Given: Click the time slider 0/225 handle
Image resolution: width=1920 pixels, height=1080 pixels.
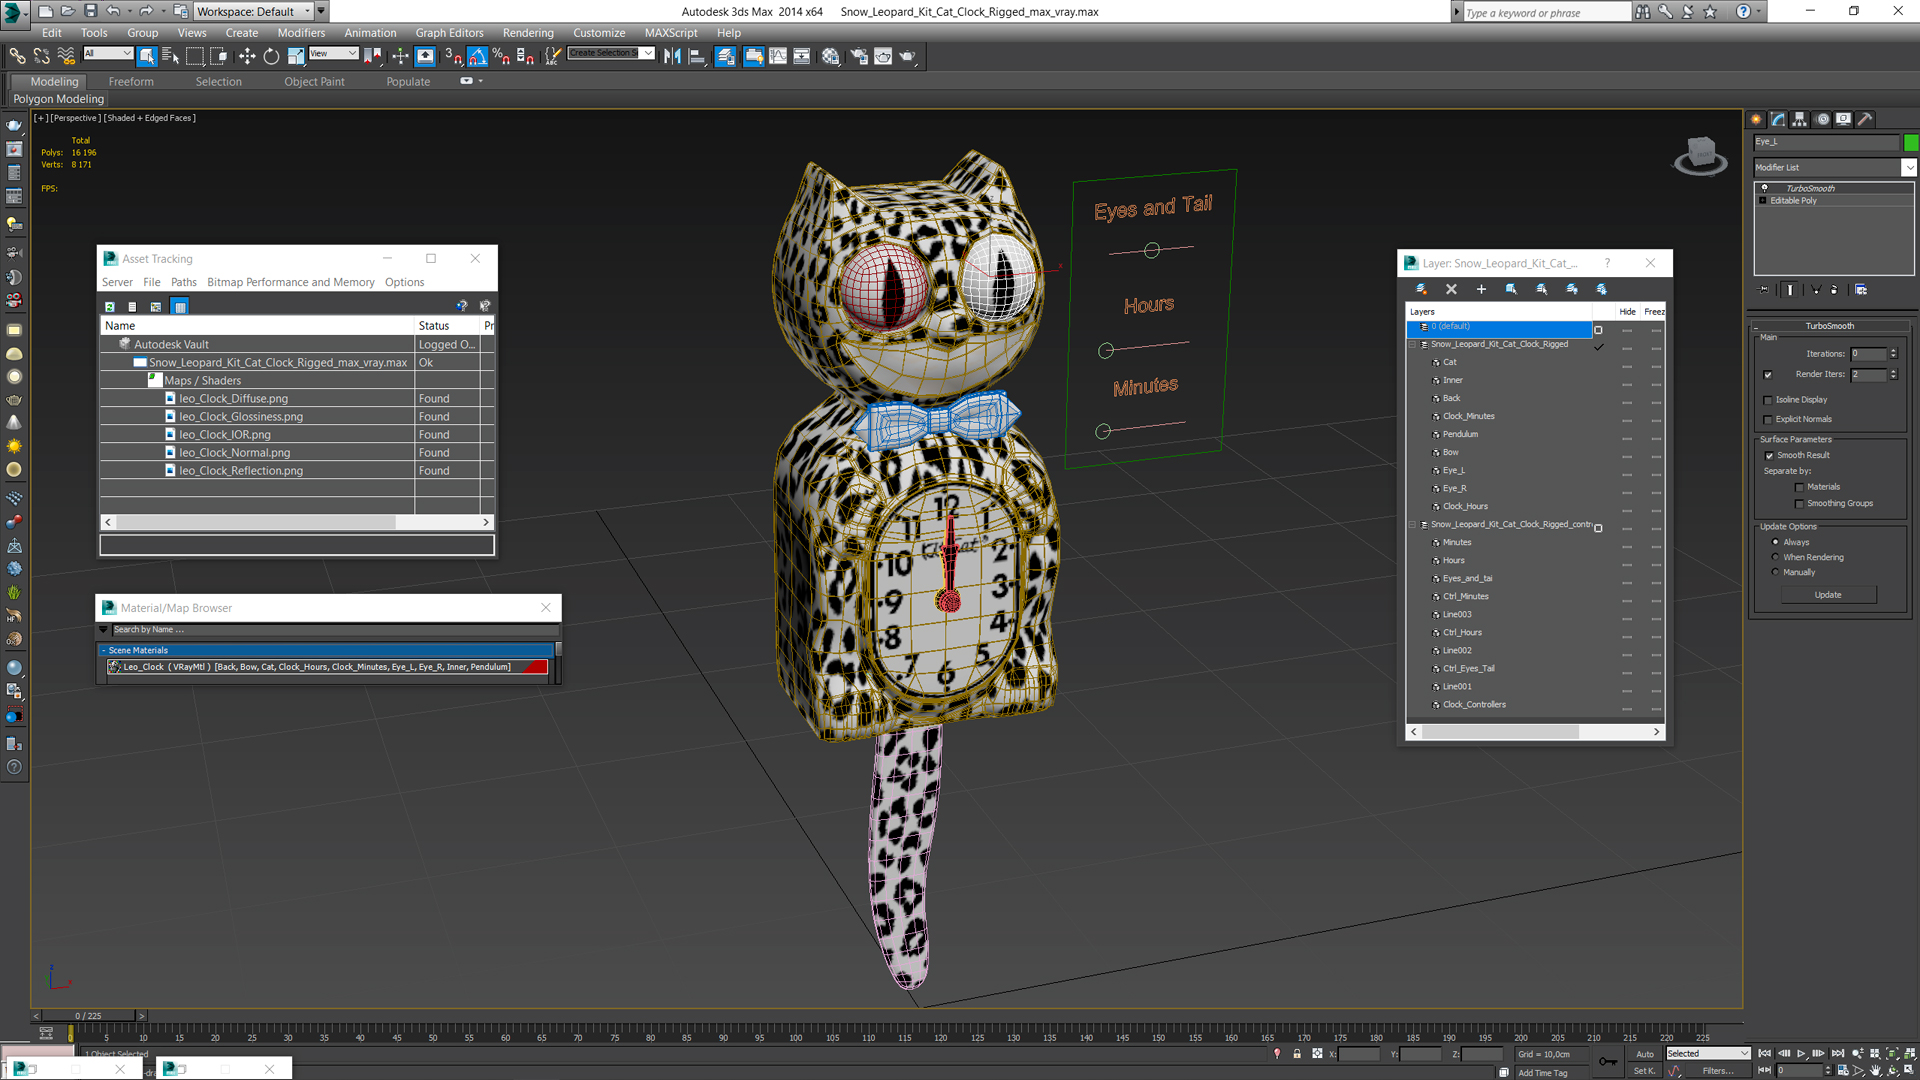Looking at the screenshot, I should (88, 1016).
